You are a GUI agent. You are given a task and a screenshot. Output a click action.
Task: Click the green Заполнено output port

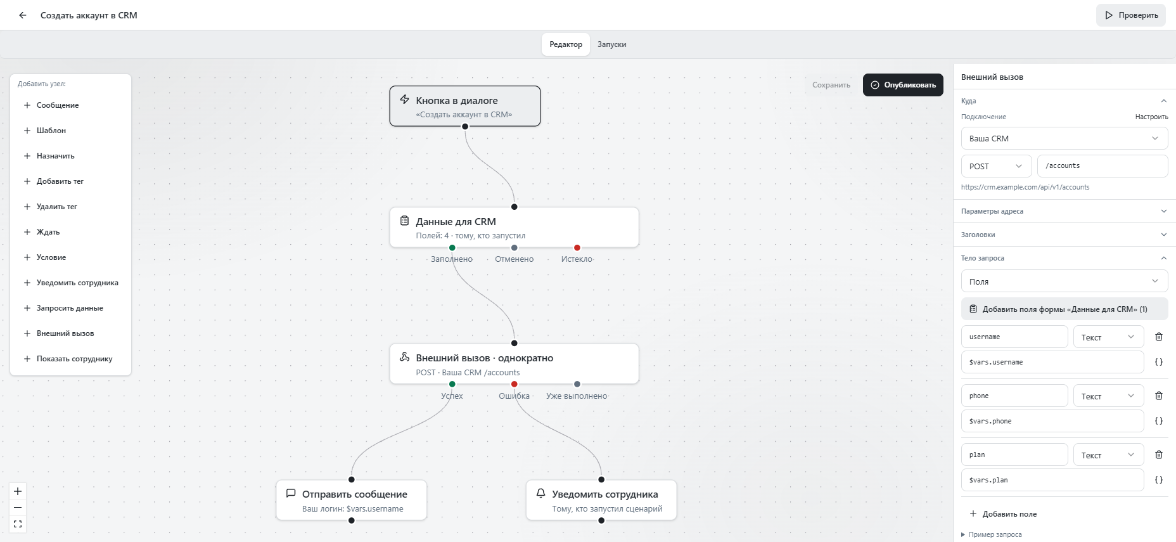452,247
